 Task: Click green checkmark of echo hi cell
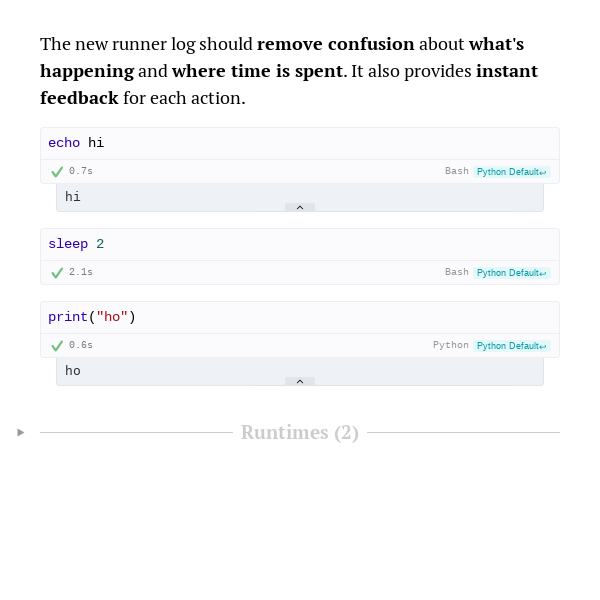[57, 172]
